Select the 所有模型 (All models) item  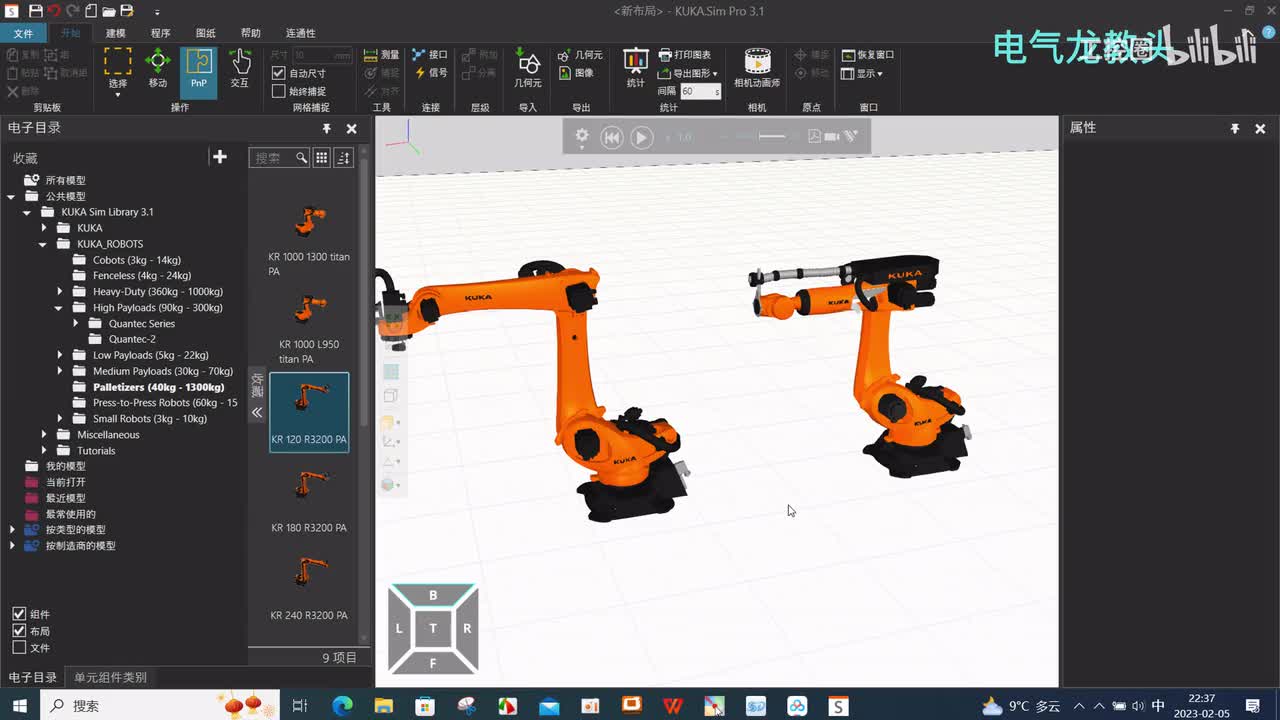(66, 180)
